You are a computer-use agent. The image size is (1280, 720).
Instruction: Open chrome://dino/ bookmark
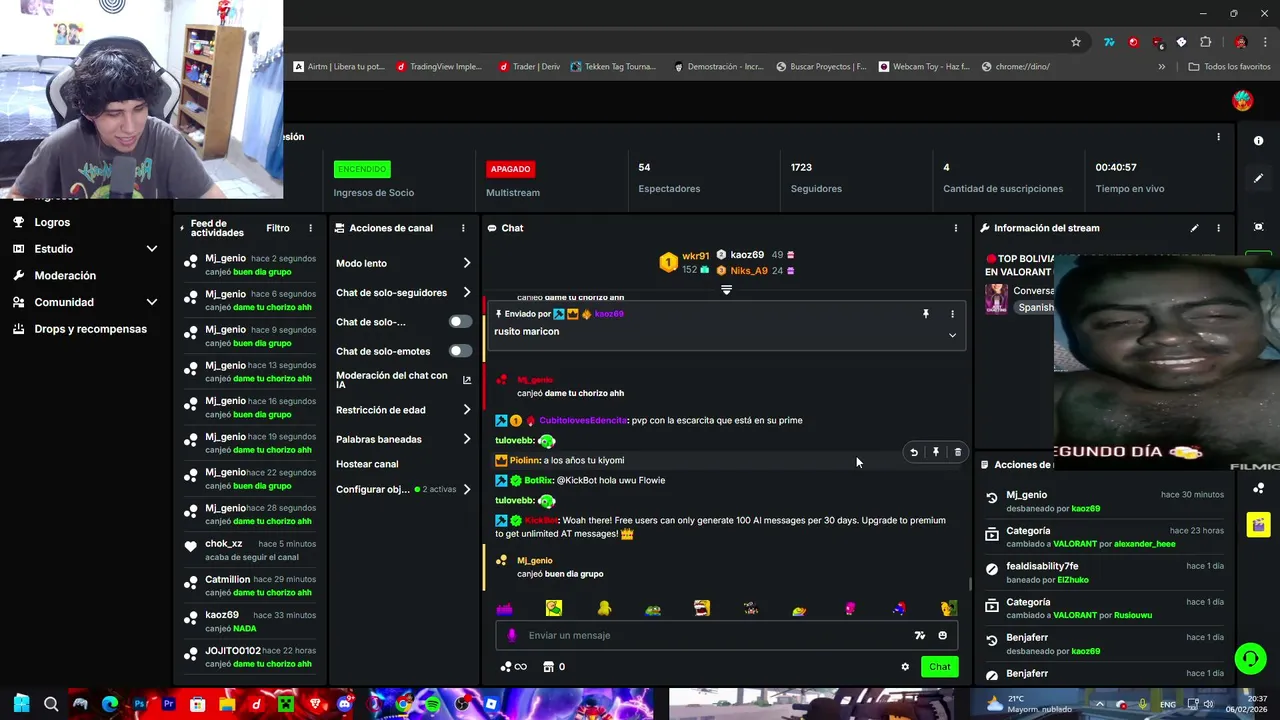point(1015,67)
